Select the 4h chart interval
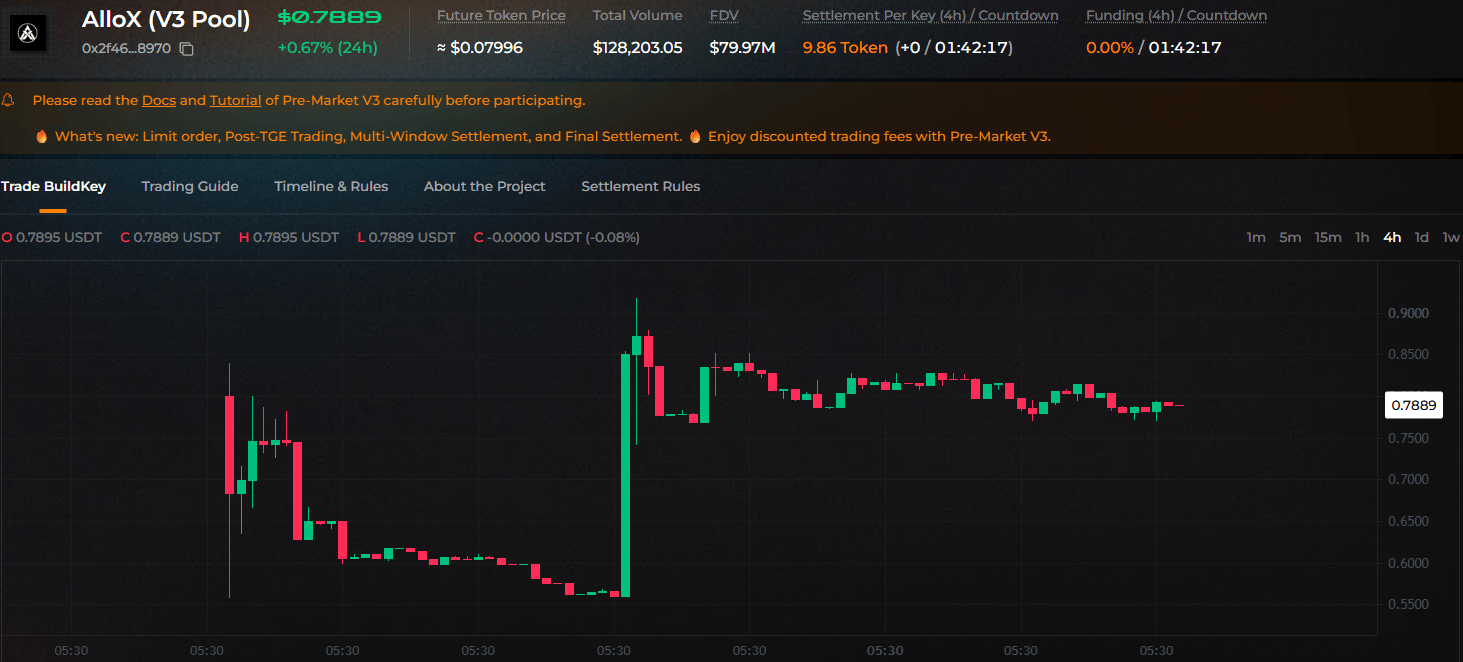Screen dimensions: 1463x662 tap(1392, 237)
